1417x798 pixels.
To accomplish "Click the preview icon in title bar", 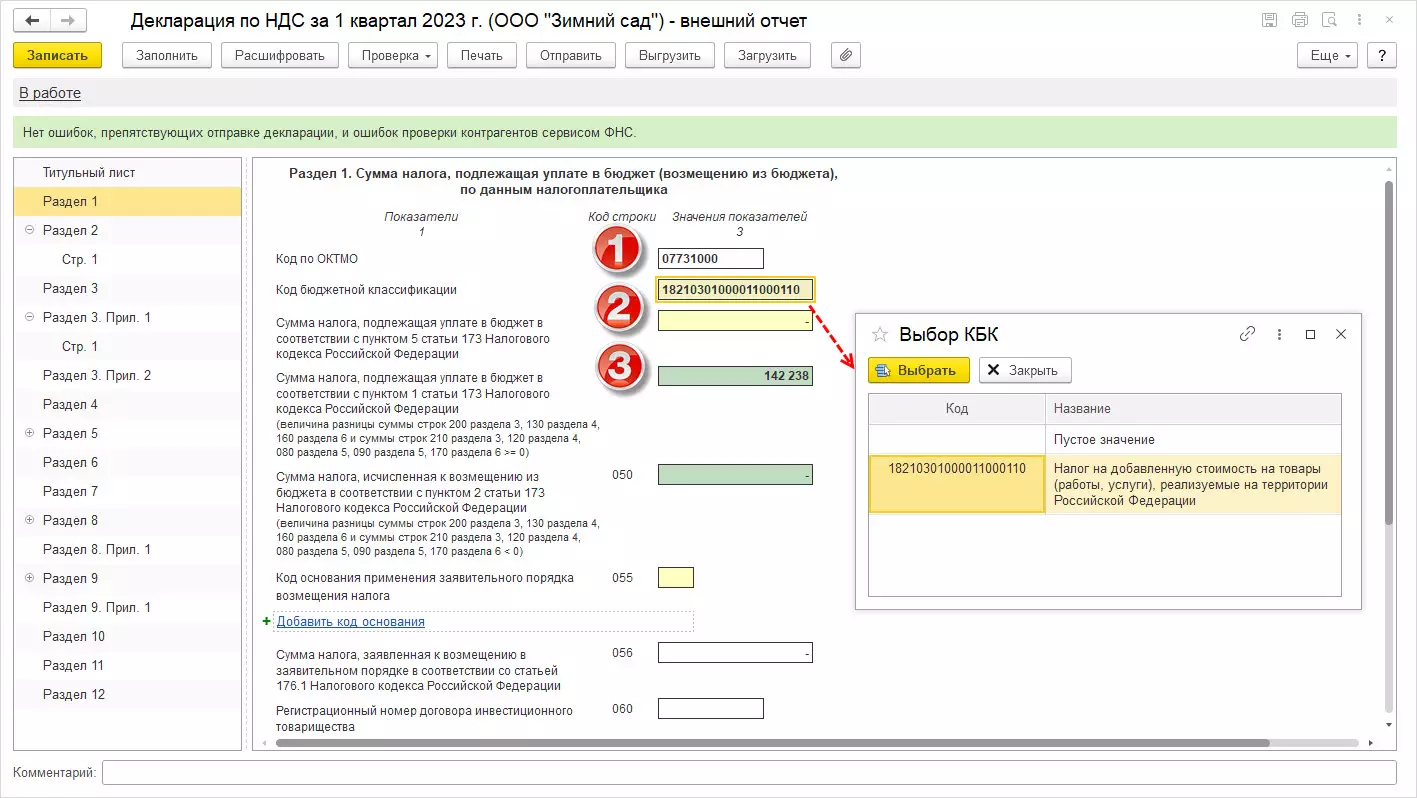I will pos(1330,20).
